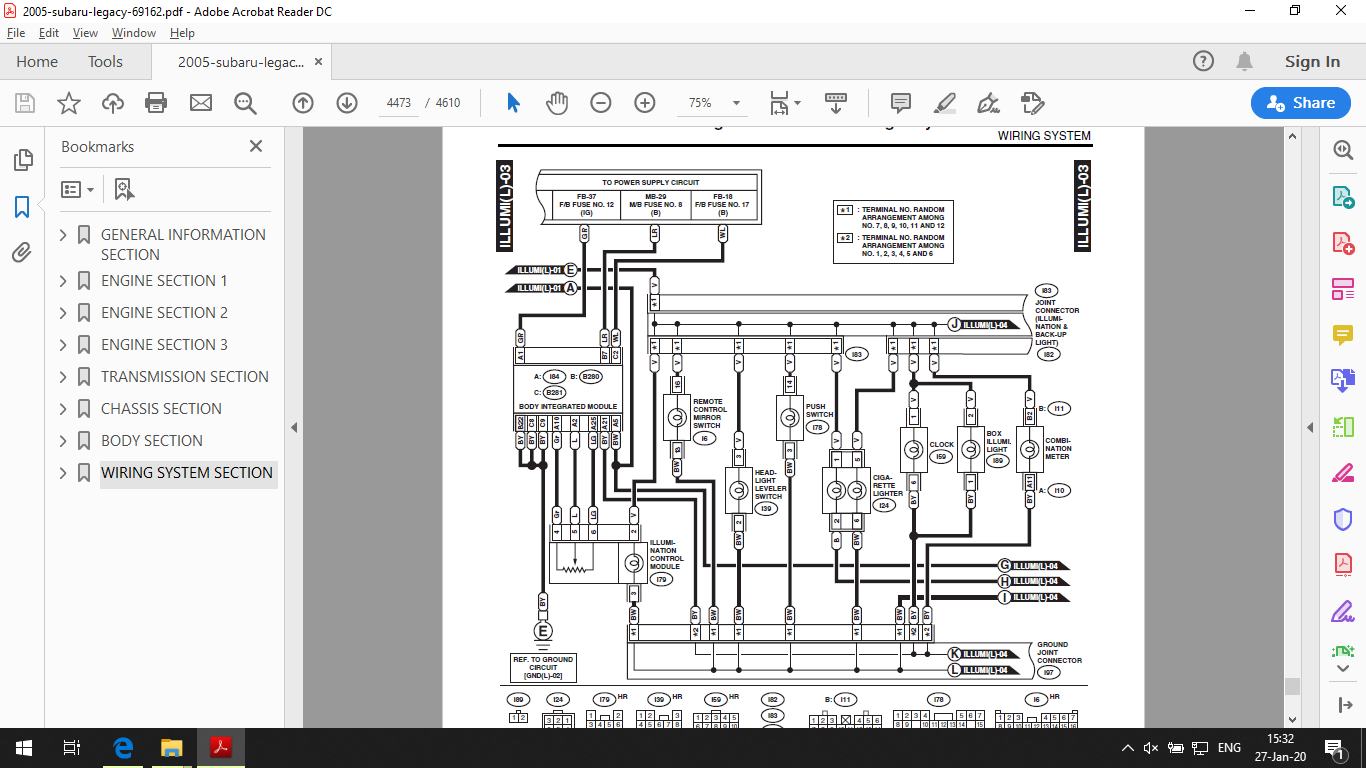Click the Sign In link
The image size is (1366, 768).
pos(1312,61)
